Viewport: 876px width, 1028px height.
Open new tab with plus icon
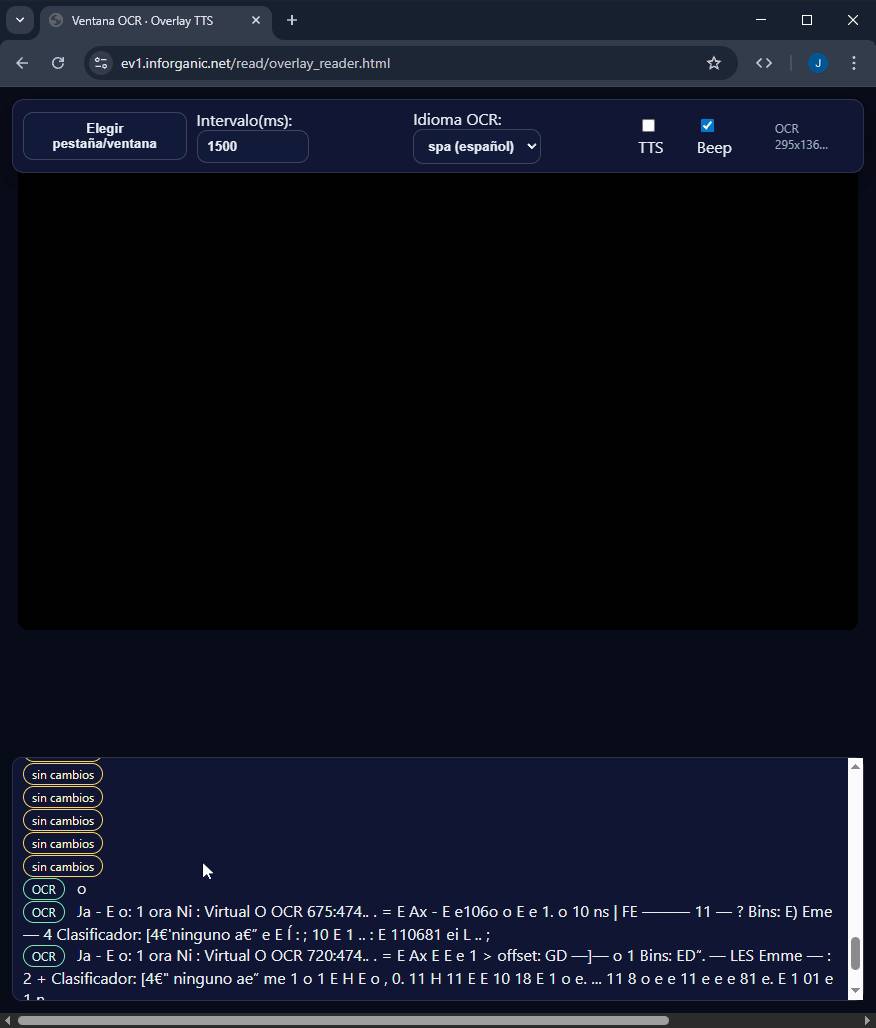(x=292, y=20)
